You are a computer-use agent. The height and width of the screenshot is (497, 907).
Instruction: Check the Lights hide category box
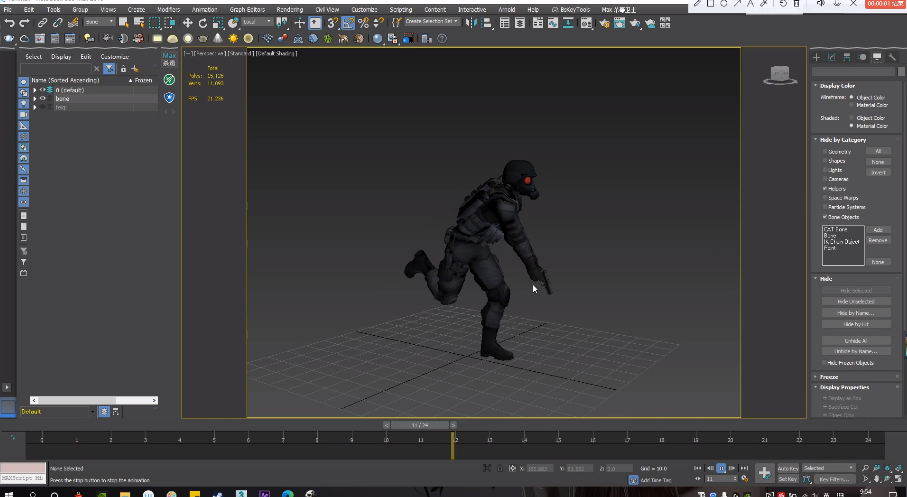[825, 170]
